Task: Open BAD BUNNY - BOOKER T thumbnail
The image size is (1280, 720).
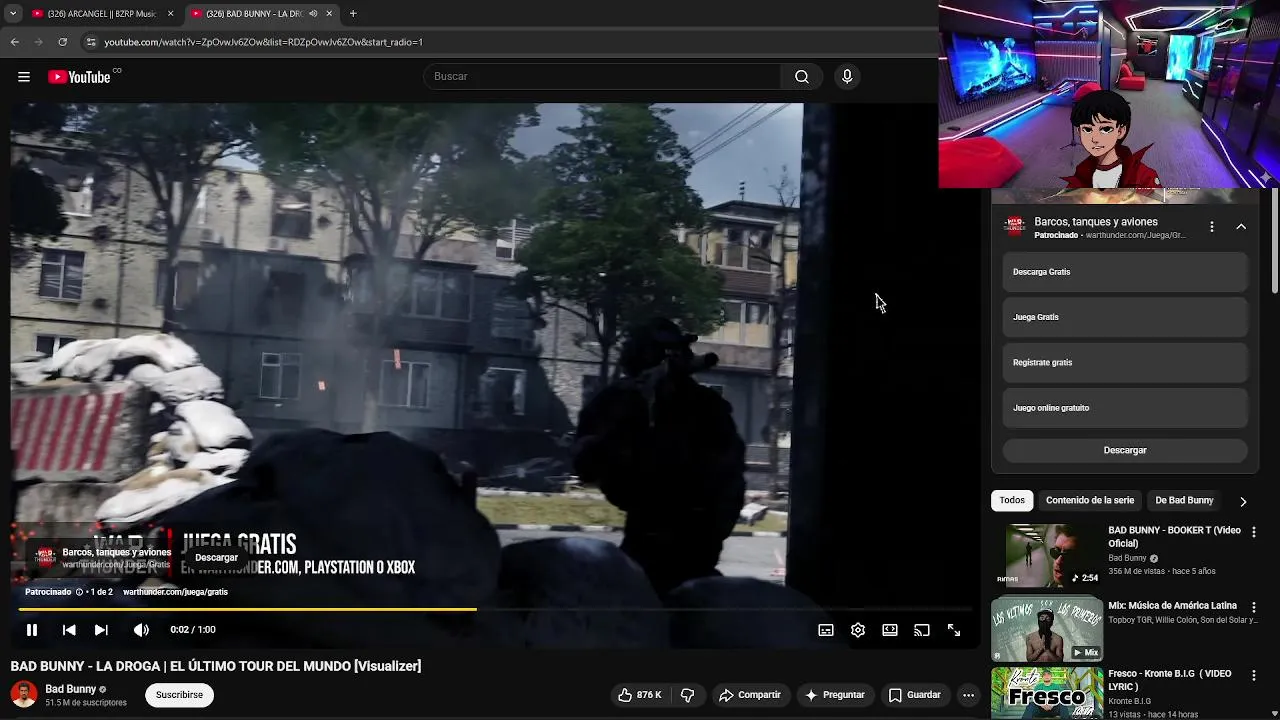Action: [x=1047, y=555]
